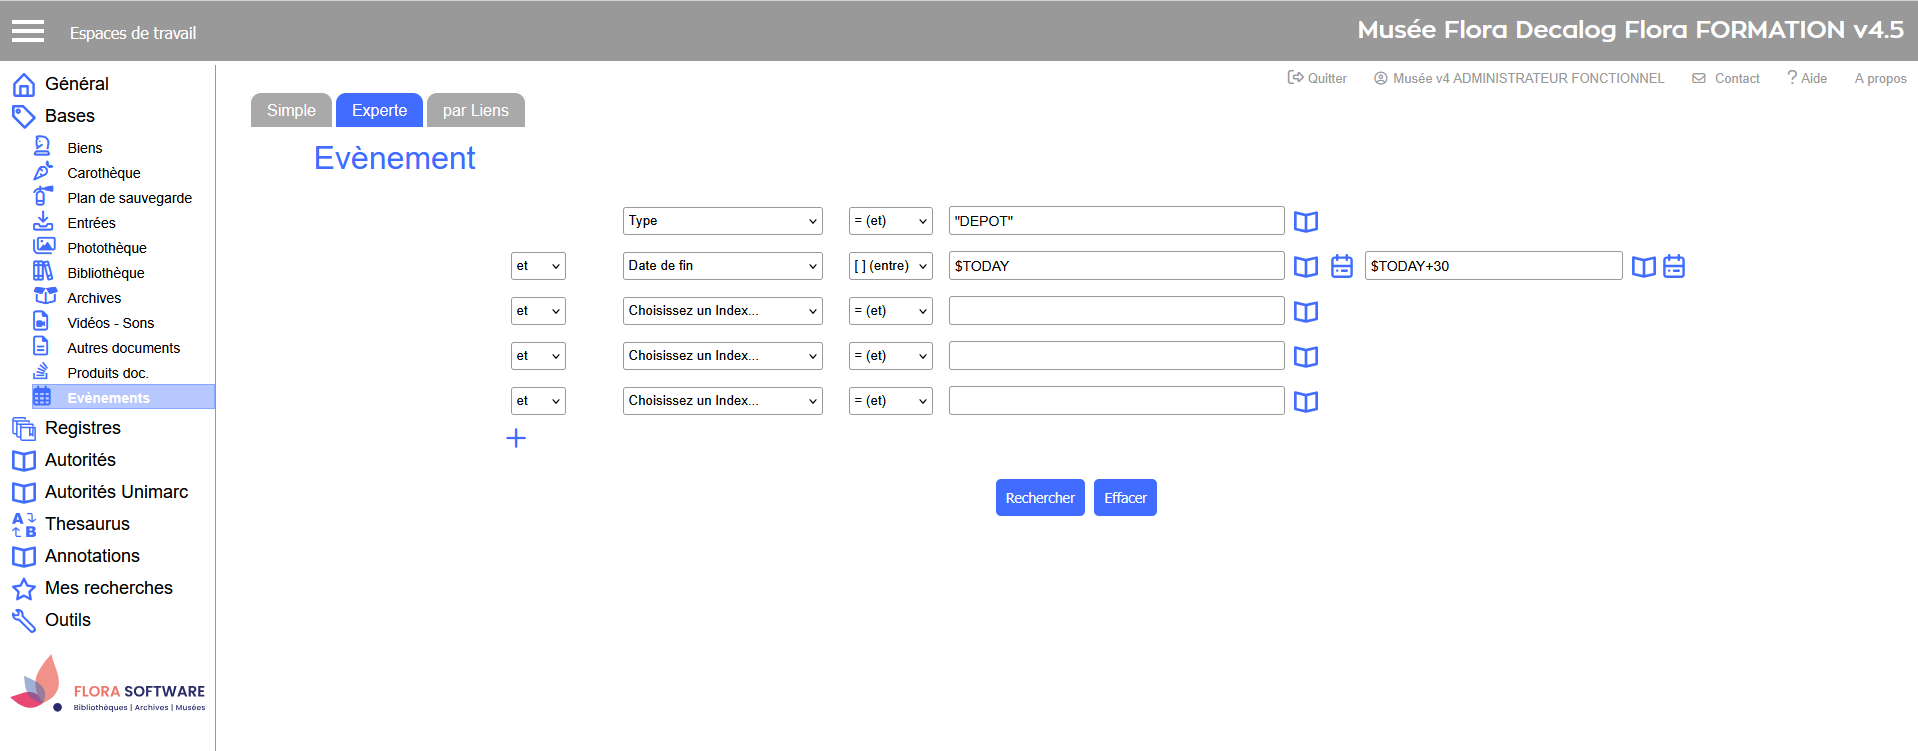Click the Effacer button
The width and height of the screenshot is (1918, 751).
(x=1125, y=498)
